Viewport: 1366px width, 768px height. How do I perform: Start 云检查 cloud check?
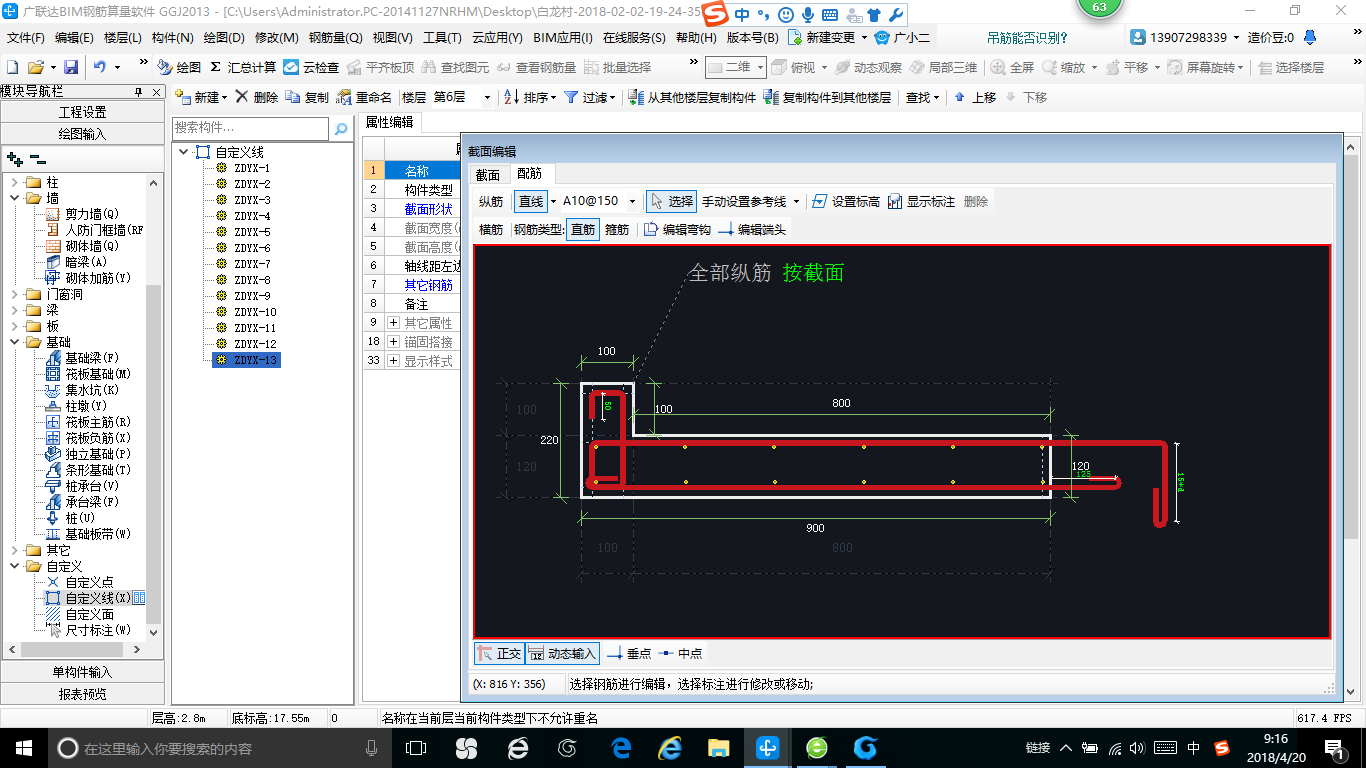(x=311, y=67)
